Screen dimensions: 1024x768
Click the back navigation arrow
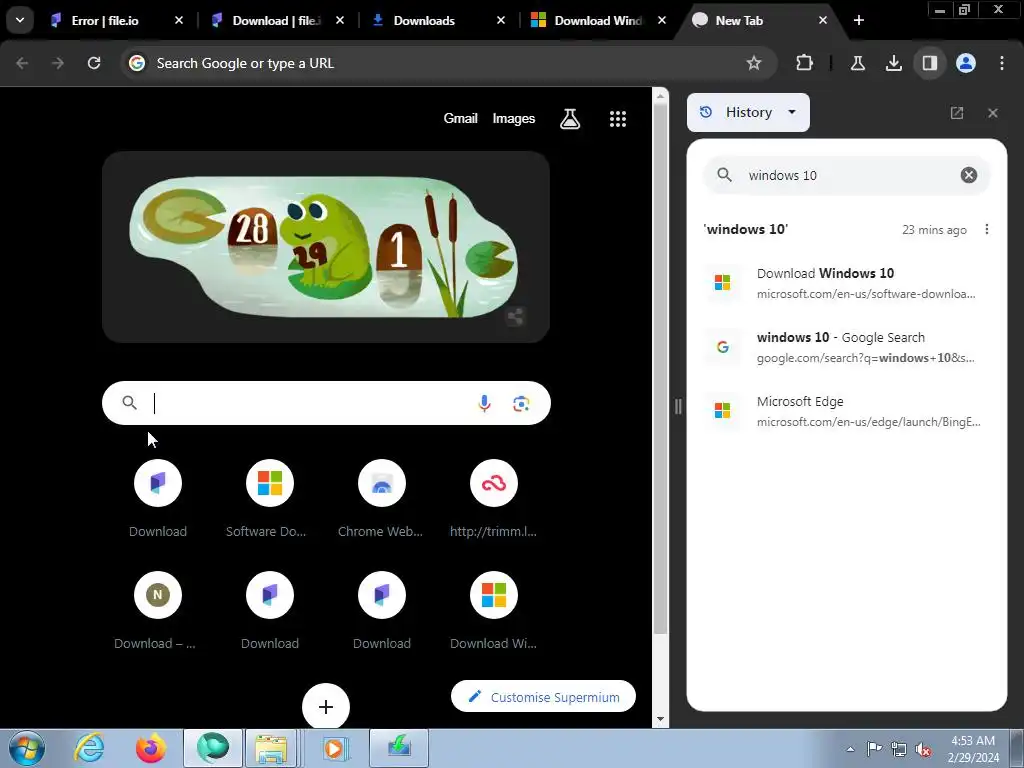point(22,63)
